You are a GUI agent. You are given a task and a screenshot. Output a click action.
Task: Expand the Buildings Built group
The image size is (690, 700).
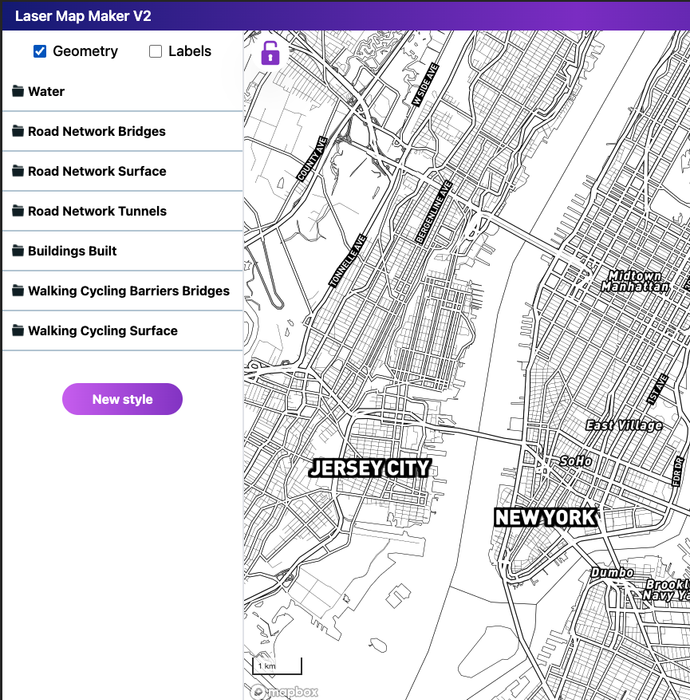pos(123,251)
